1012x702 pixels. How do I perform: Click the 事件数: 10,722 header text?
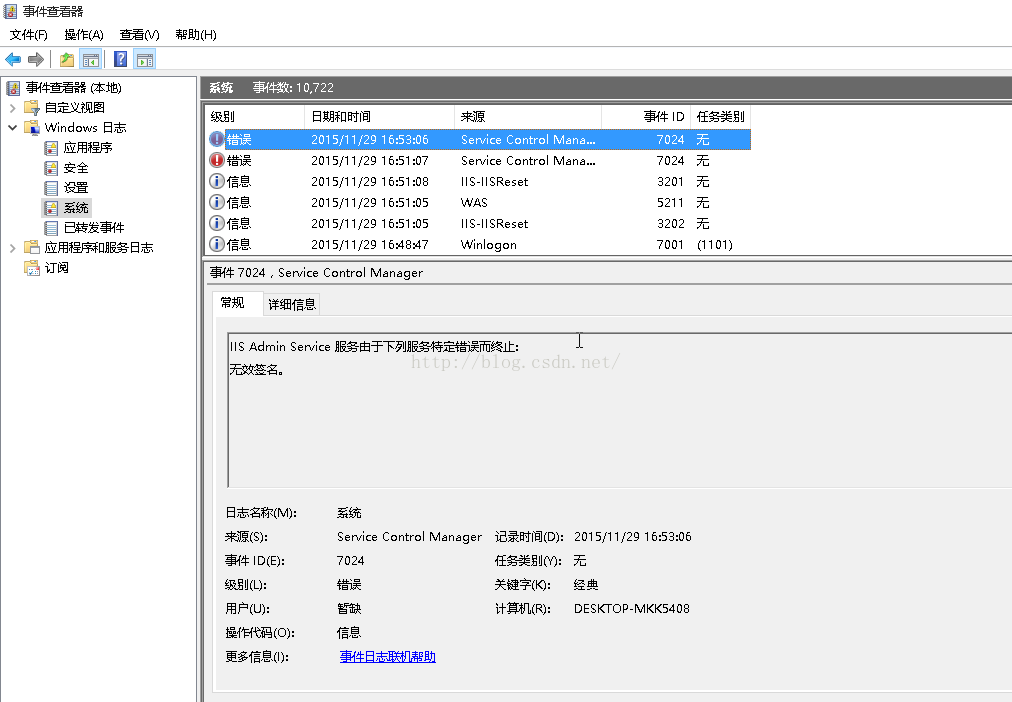293,88
